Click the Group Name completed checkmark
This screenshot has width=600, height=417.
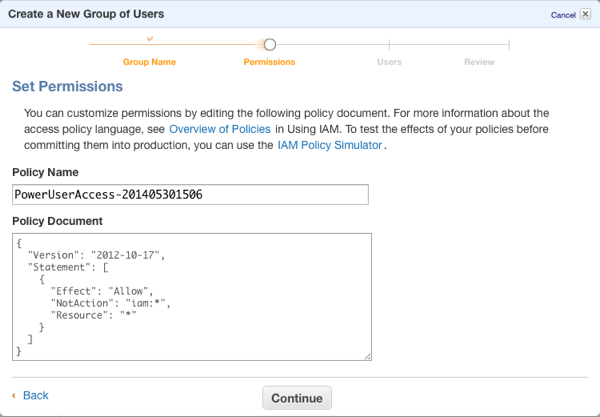[x=150, y=39]
